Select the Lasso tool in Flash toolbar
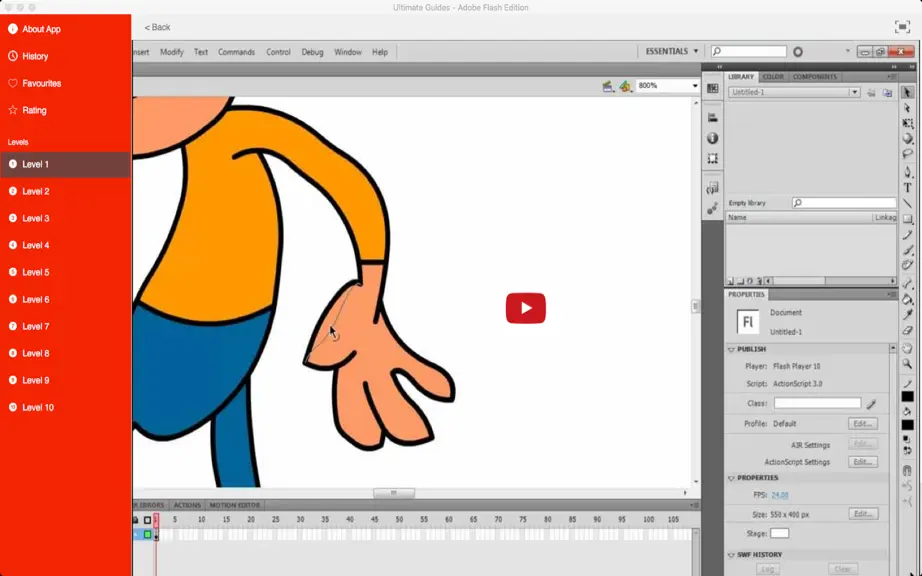The width and height of the screenshot is (922, 576). pyautogui.click(x=907, y=154)
